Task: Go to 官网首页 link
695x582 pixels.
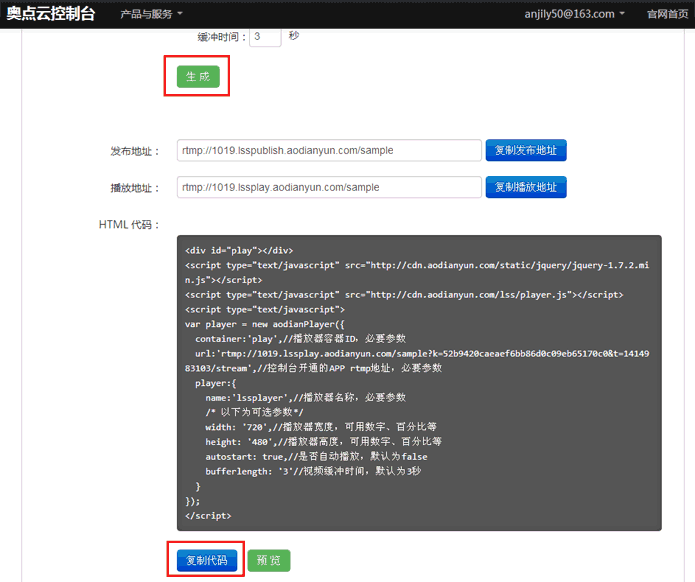Action: click(668, 14)
